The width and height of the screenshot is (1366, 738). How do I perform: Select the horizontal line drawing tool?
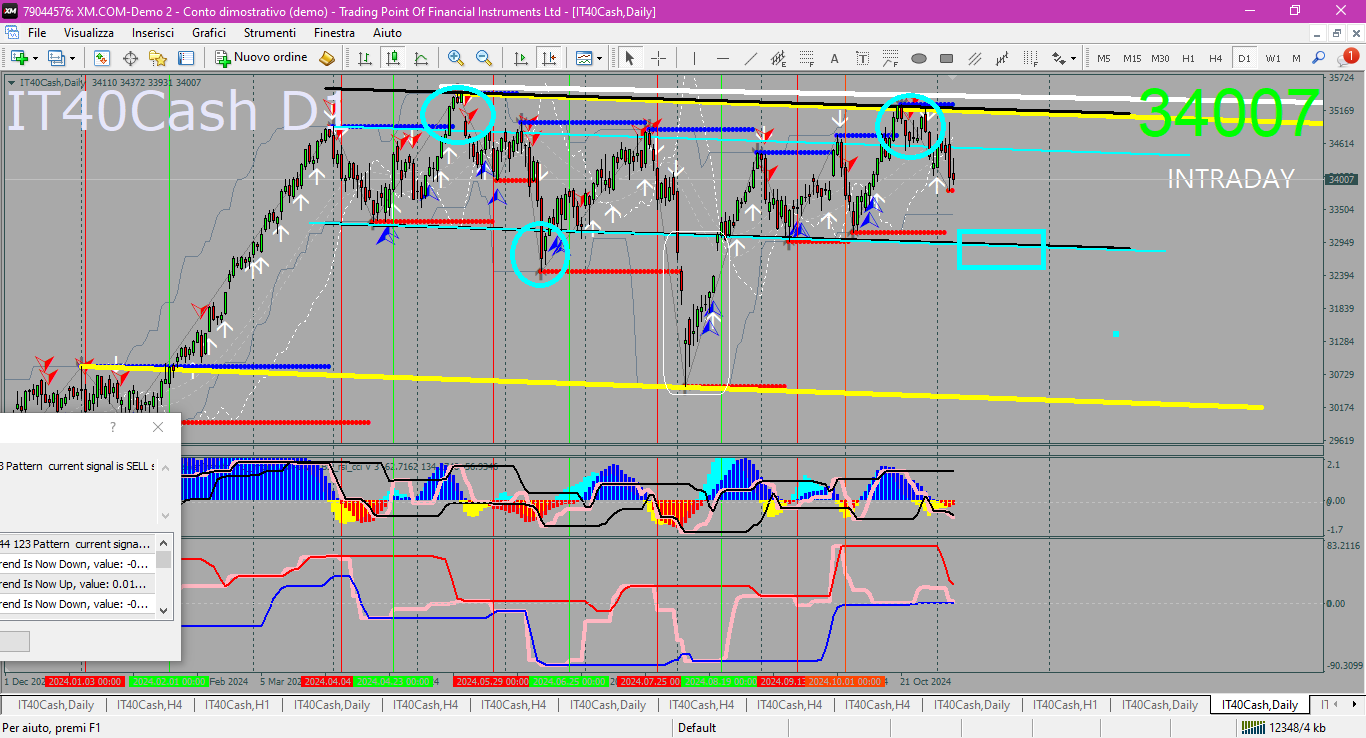coord(723,58)
